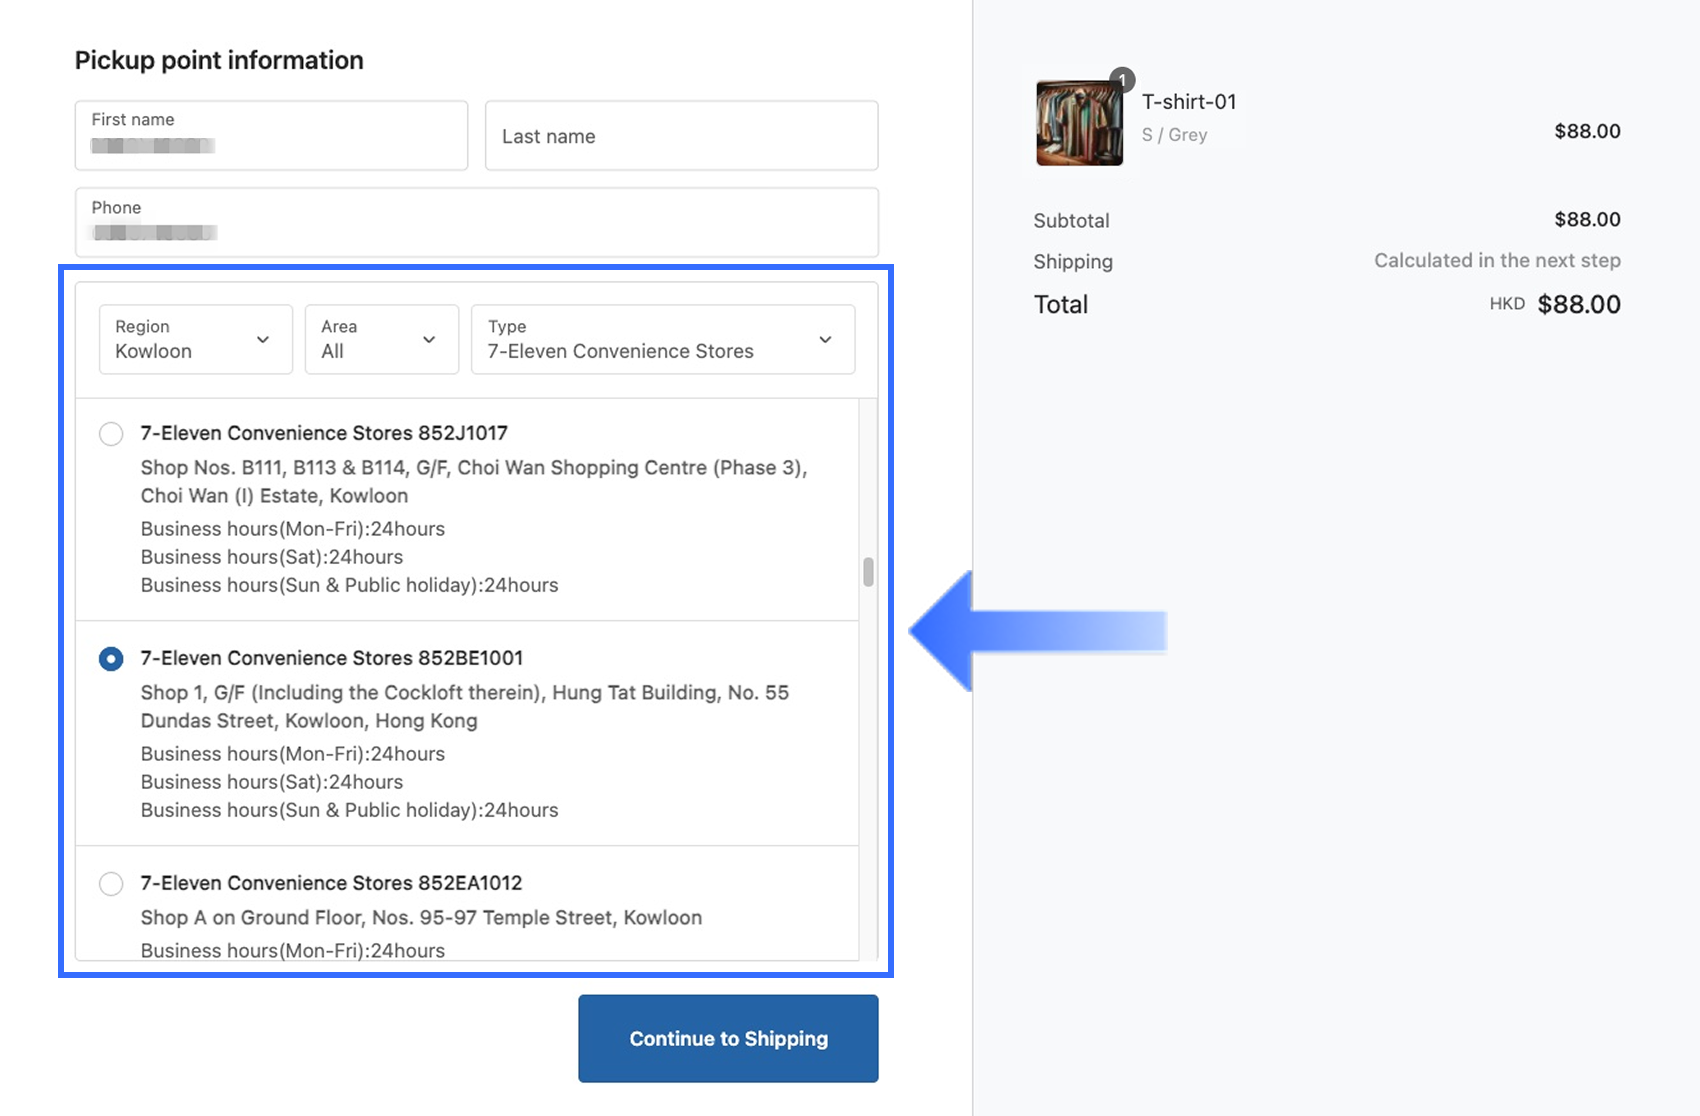
Task: Open the Region dropdown showing Kowloon
Action: [195, 340]
